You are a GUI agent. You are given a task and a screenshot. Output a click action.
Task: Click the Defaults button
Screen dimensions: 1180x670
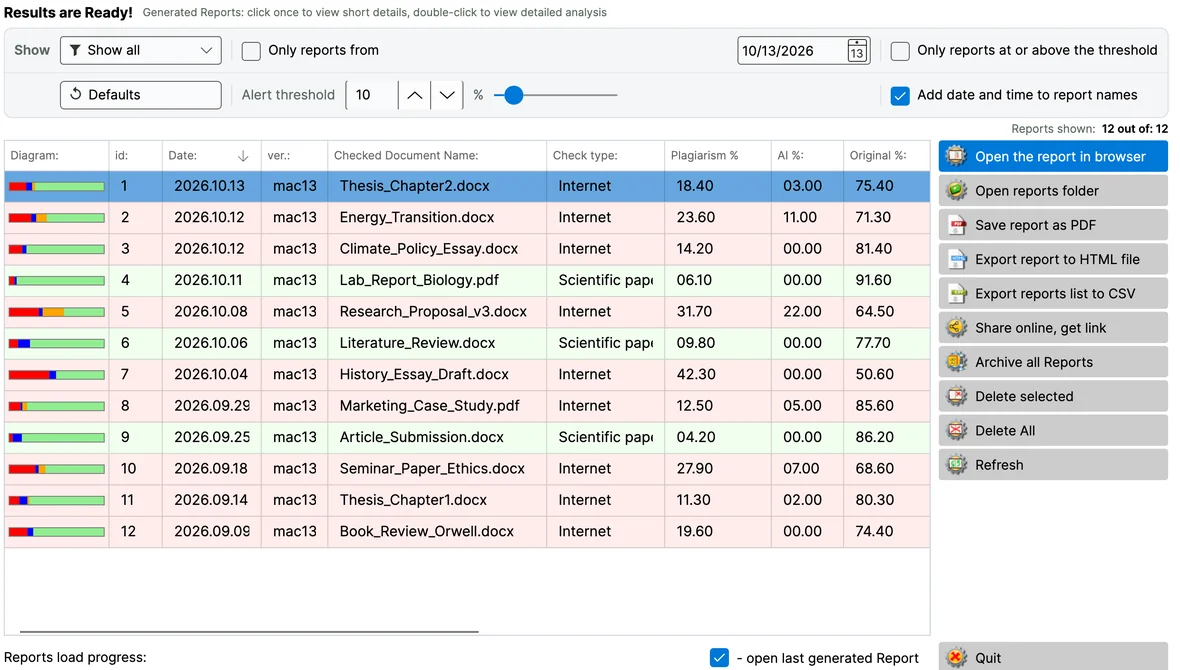pyautogui.click(x=141, y=95)
